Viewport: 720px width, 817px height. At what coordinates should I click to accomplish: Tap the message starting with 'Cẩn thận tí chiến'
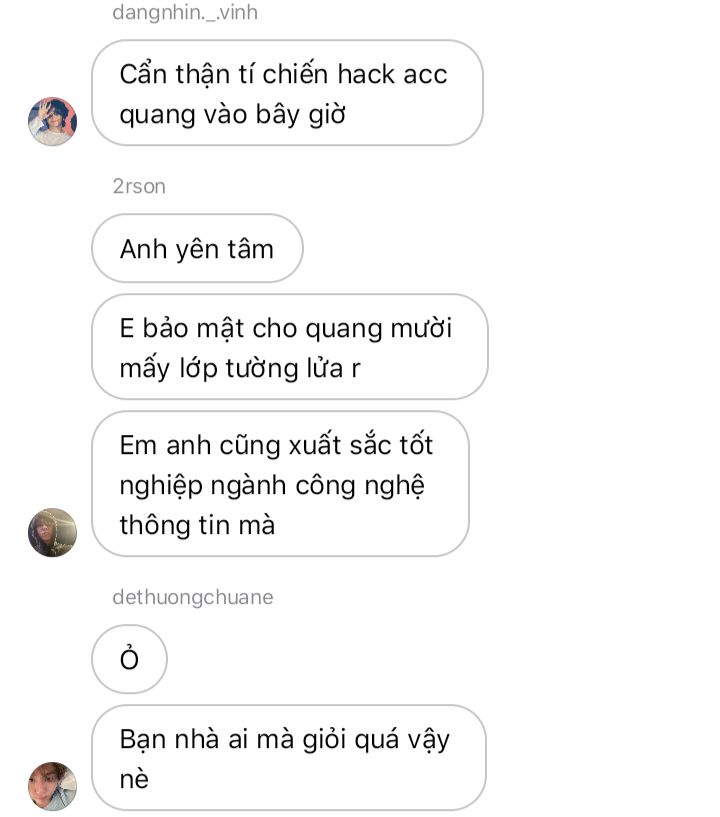(287, 93)
